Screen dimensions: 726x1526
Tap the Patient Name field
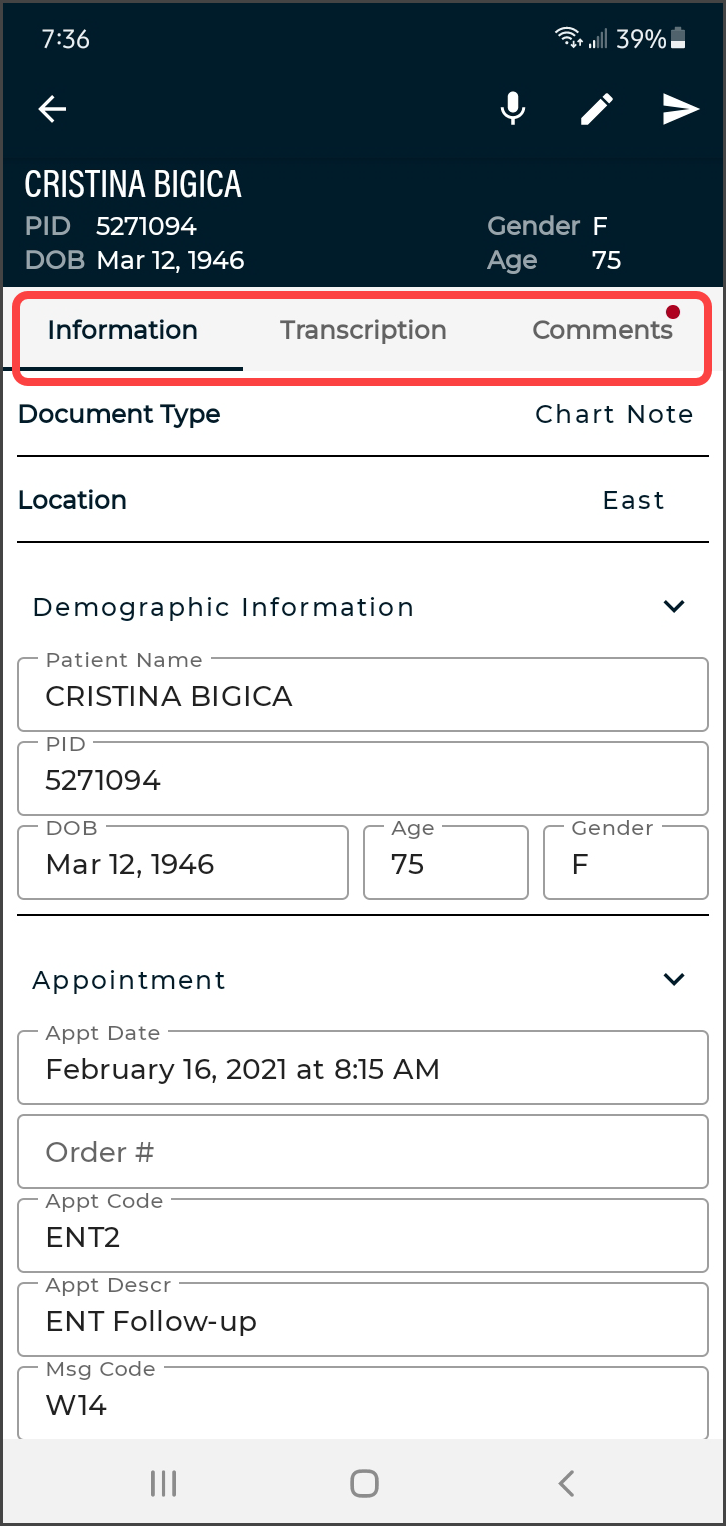click(362, 695)
